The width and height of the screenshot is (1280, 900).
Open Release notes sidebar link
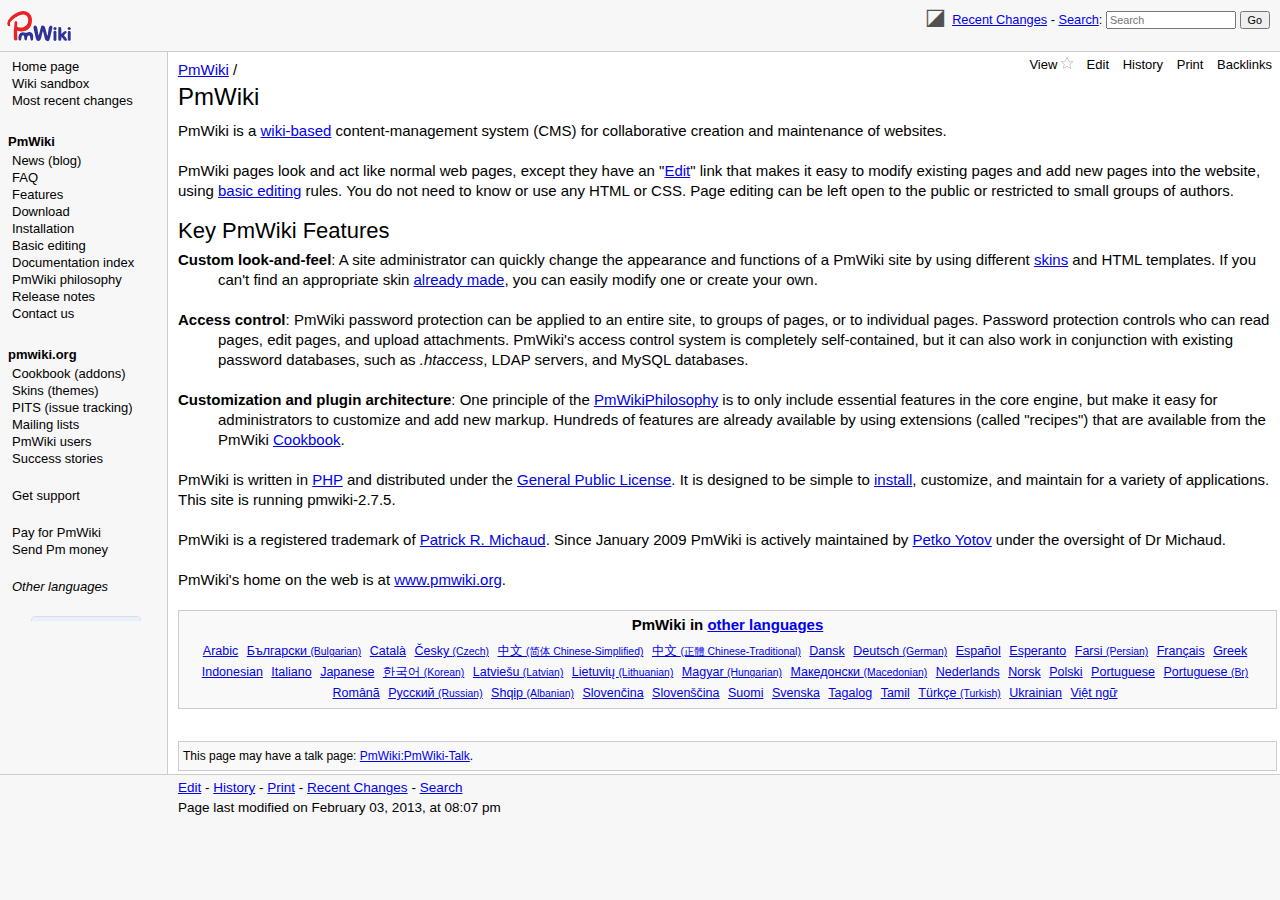[x=54, y=297]
